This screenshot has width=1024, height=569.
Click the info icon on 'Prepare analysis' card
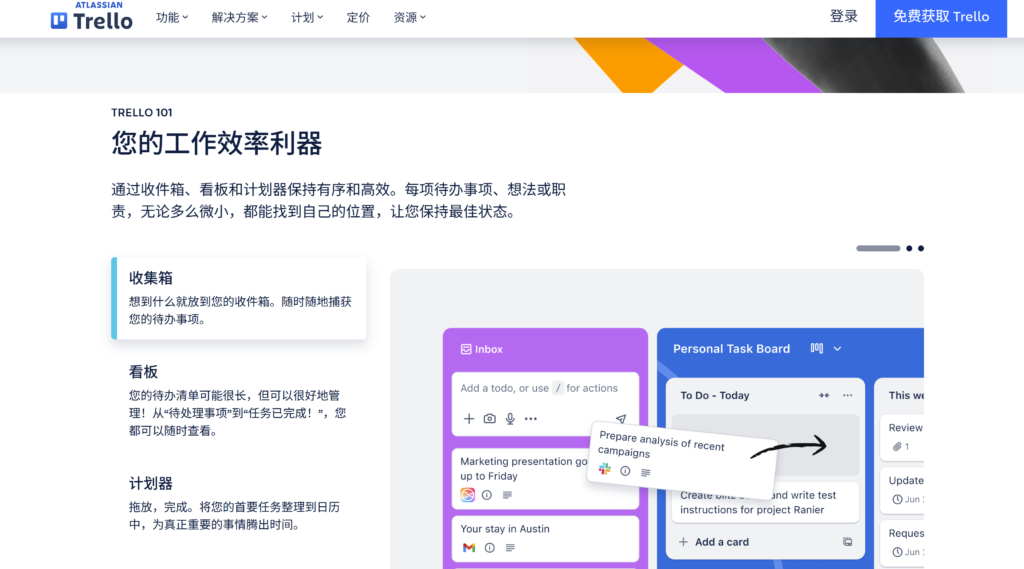(x=625, y=471)
